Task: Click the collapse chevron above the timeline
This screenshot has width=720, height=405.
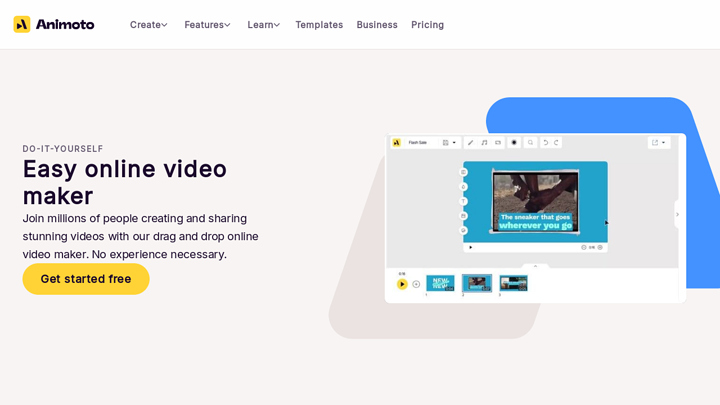Action: click(535, 266)
